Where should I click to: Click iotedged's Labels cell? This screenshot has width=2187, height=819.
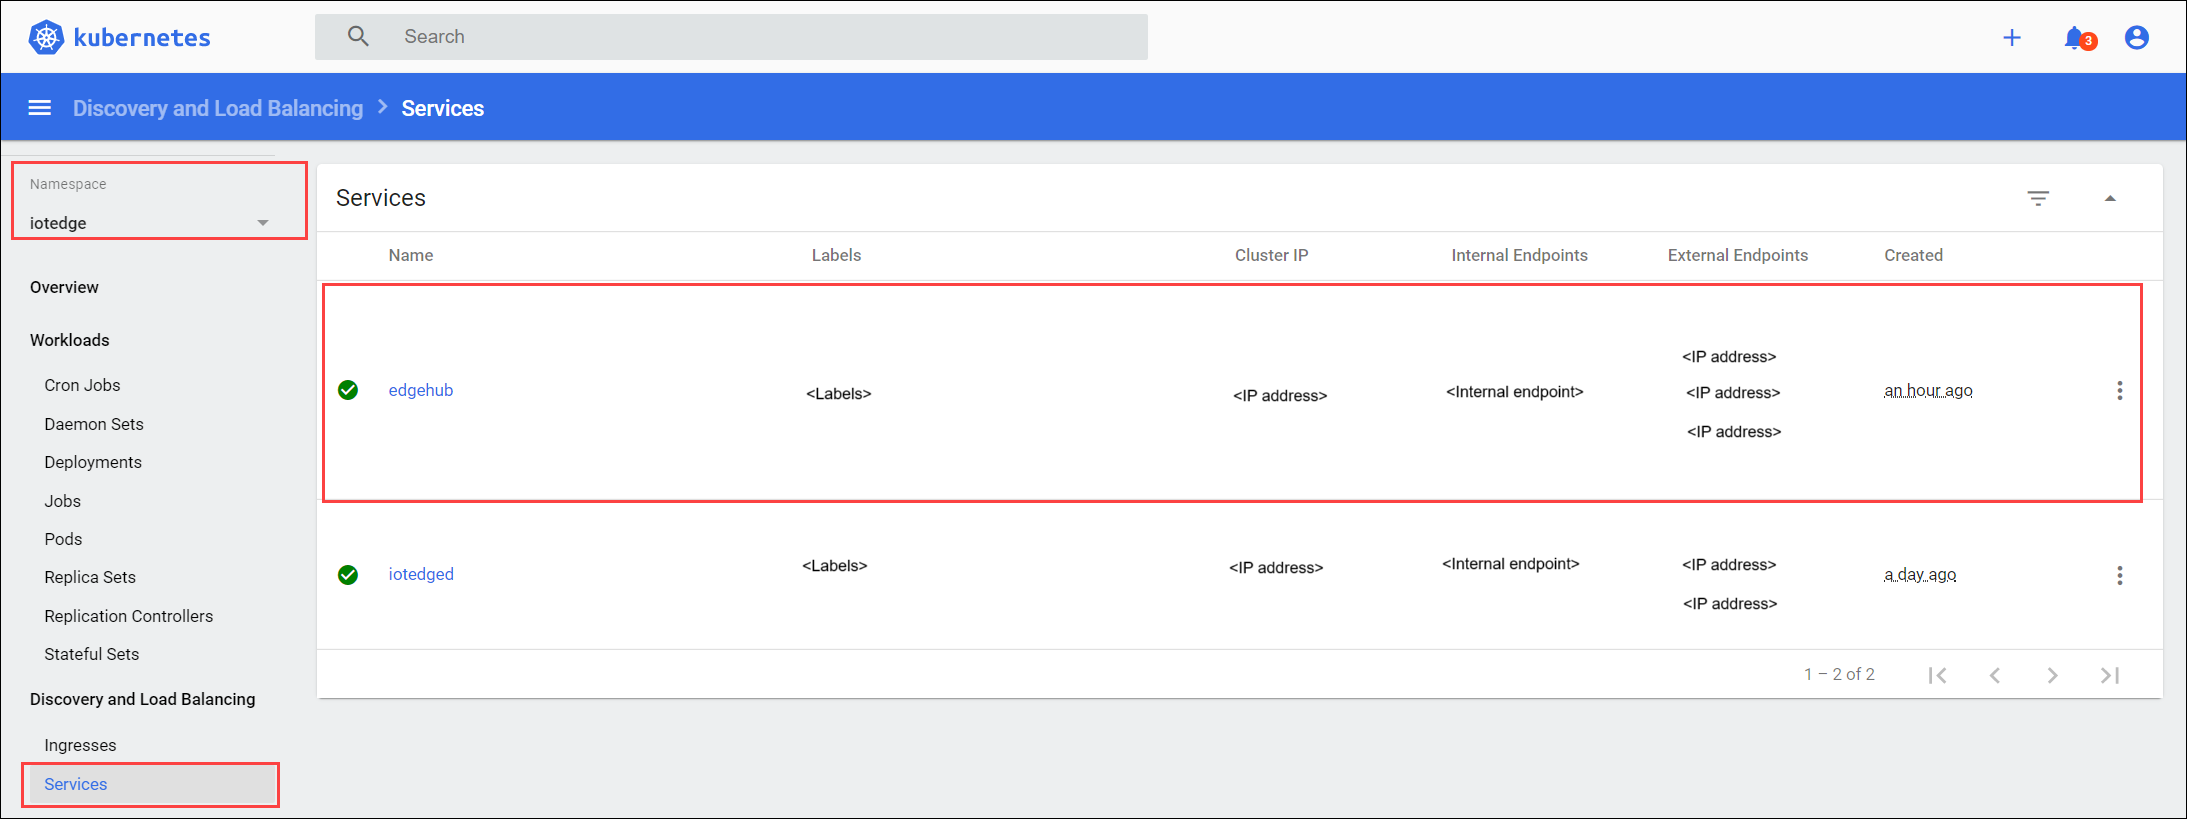[835, 566]
